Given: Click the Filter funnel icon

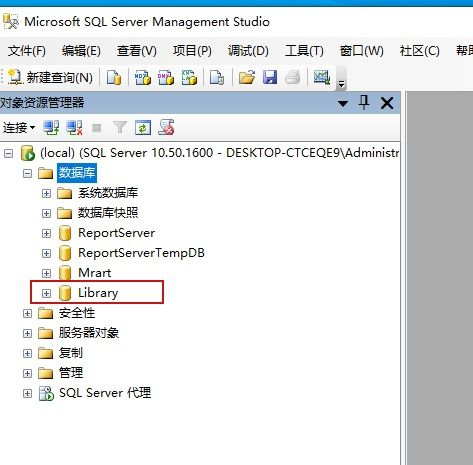Looking at the screenshot, I should (120, 128).
